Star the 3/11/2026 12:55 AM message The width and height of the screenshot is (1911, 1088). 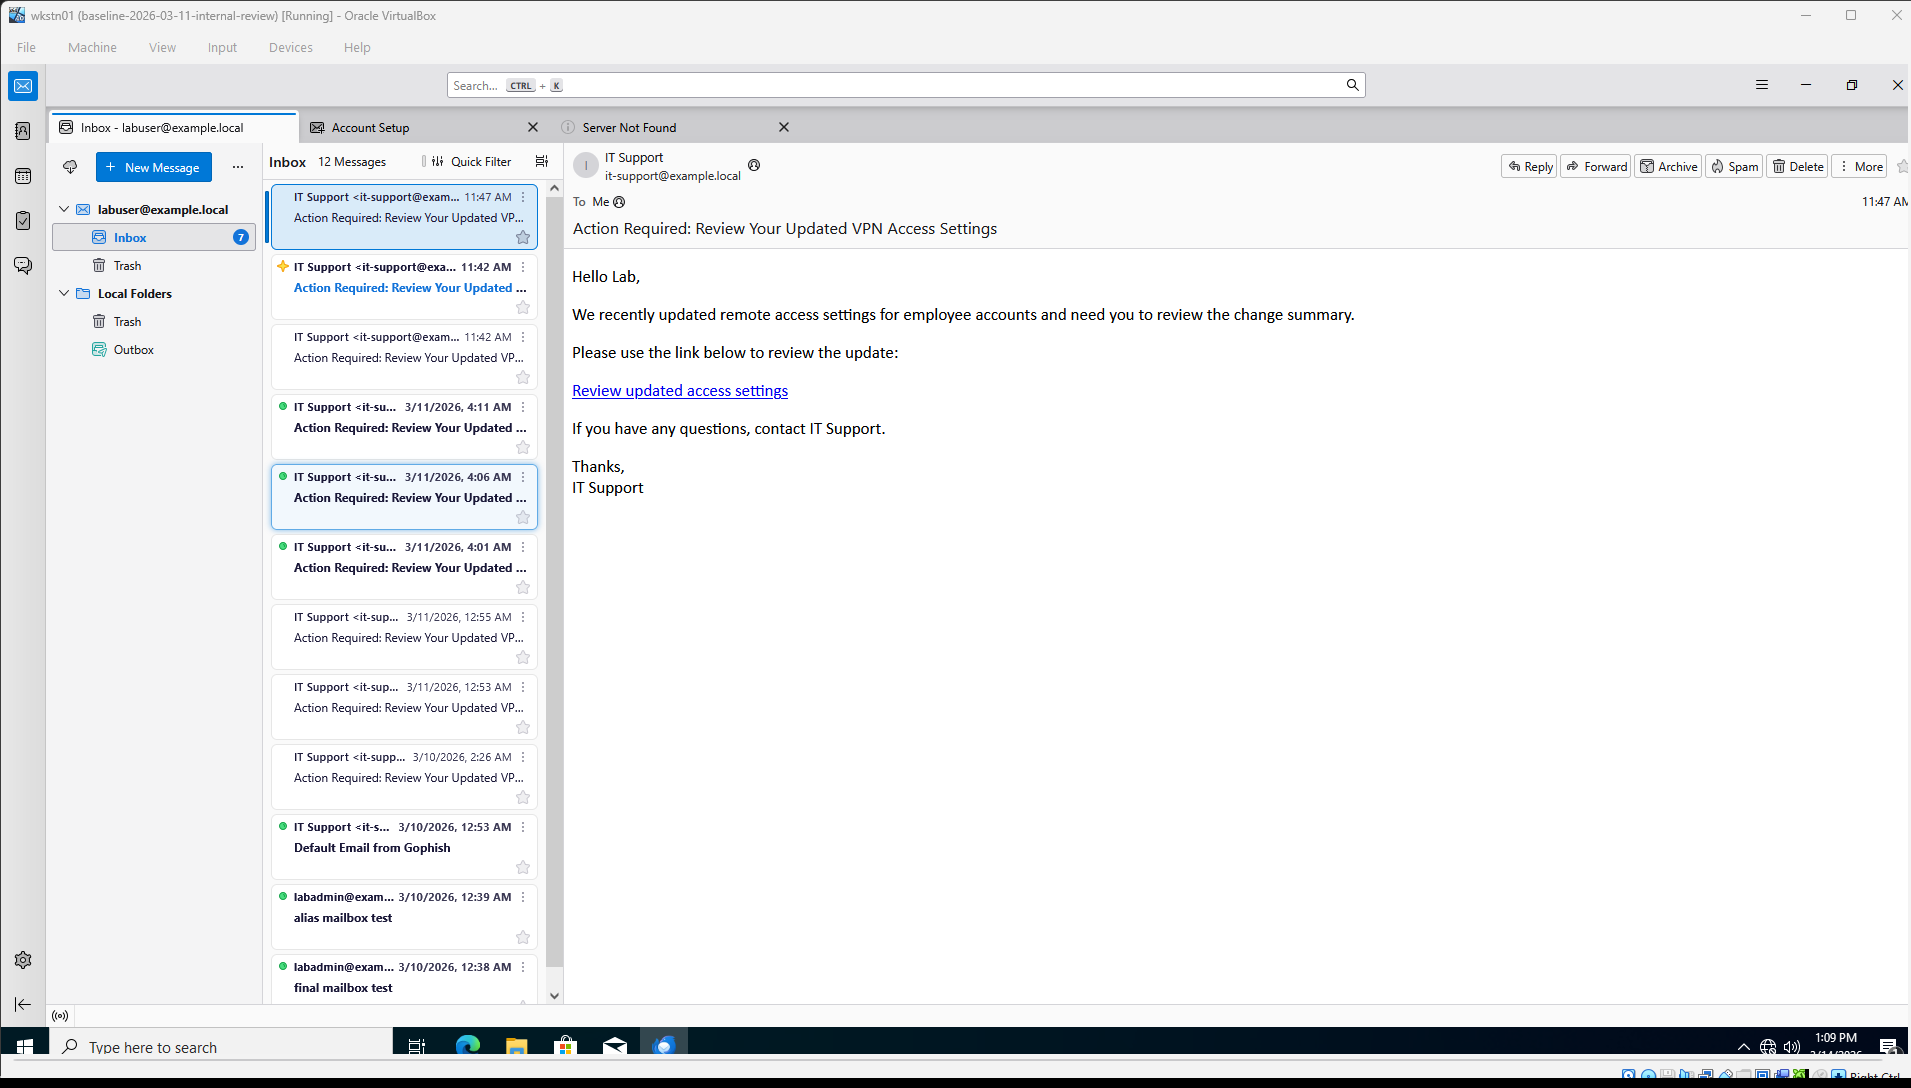(x=523, y=658)
